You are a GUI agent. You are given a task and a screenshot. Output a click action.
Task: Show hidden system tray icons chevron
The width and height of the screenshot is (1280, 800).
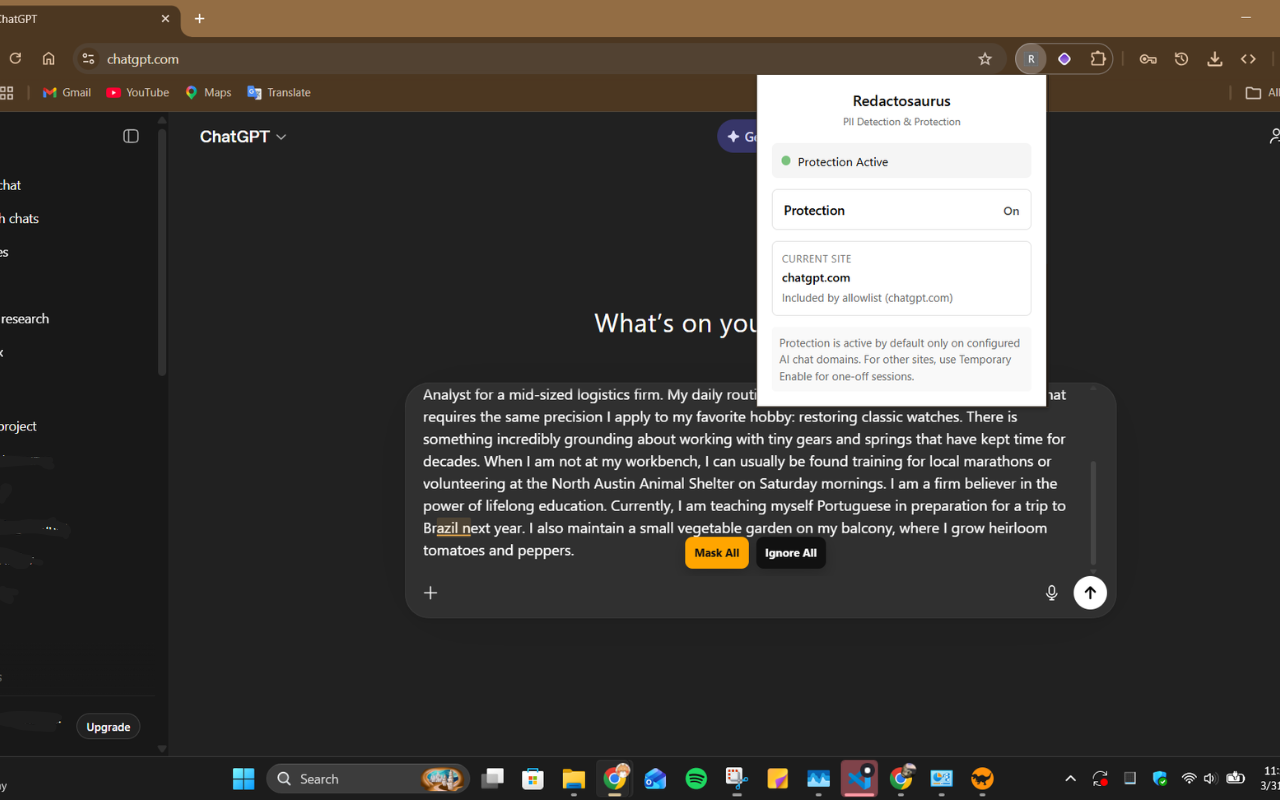click(x=1070, y=779)
